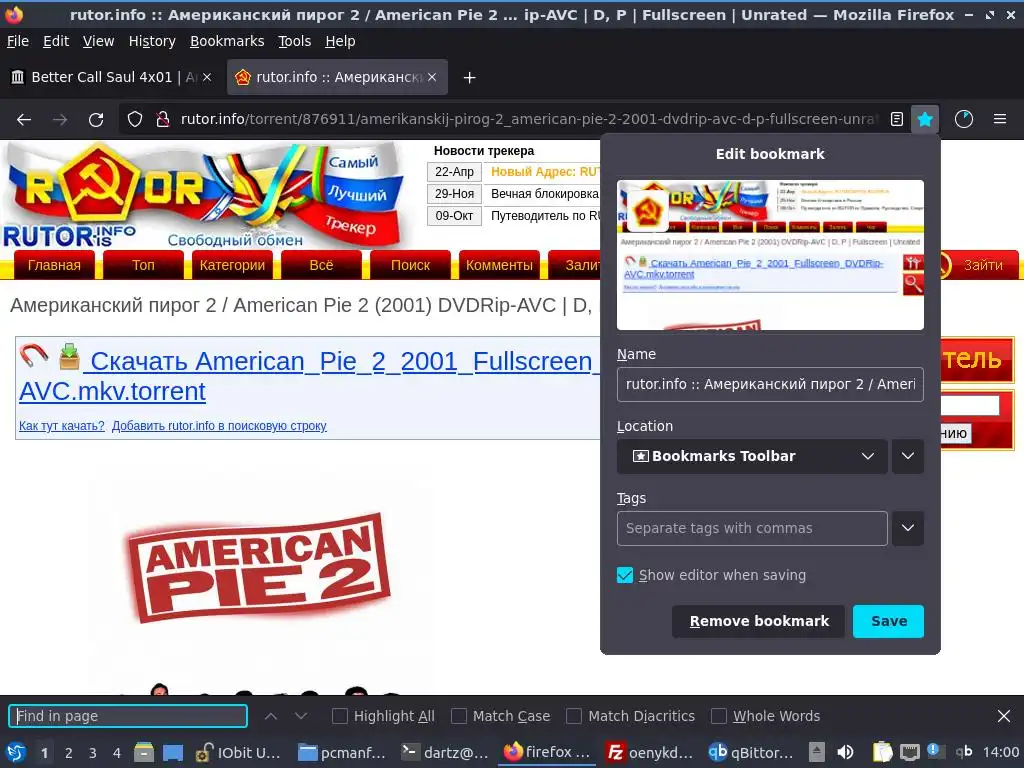
Task: Enable Match Diacritics checkbox
Action: [574, 716]
